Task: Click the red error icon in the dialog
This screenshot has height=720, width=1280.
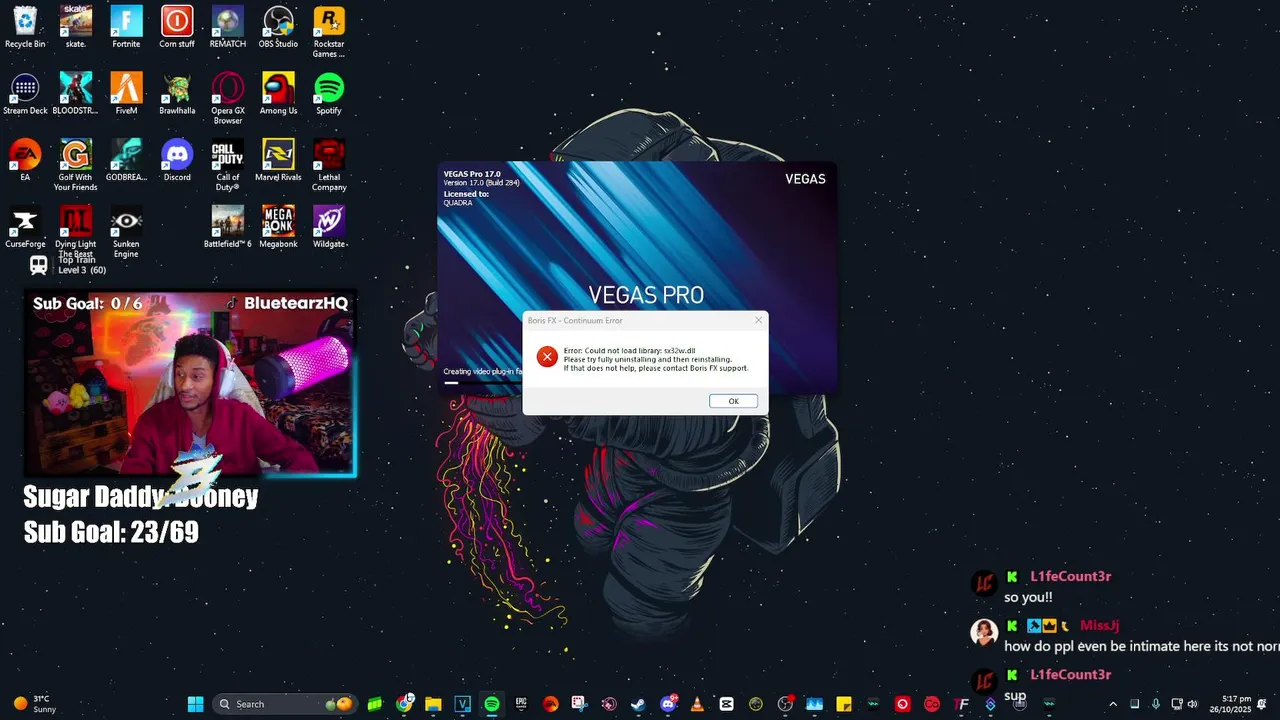Action: [547, 357]
